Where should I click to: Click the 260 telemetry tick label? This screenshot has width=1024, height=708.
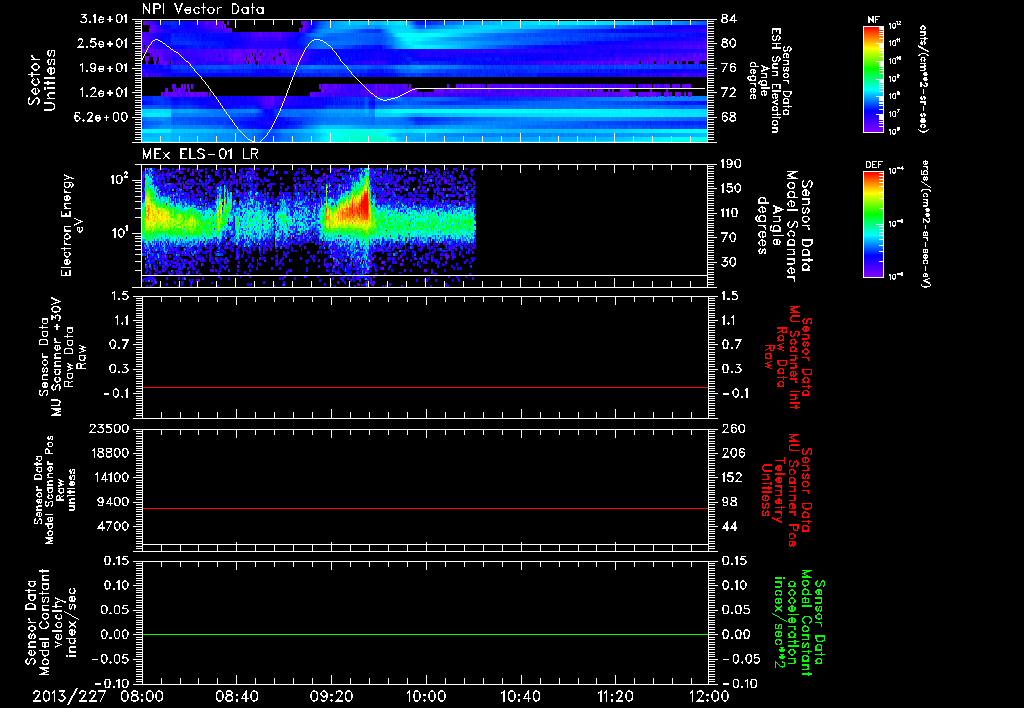[x=731, y=428]
